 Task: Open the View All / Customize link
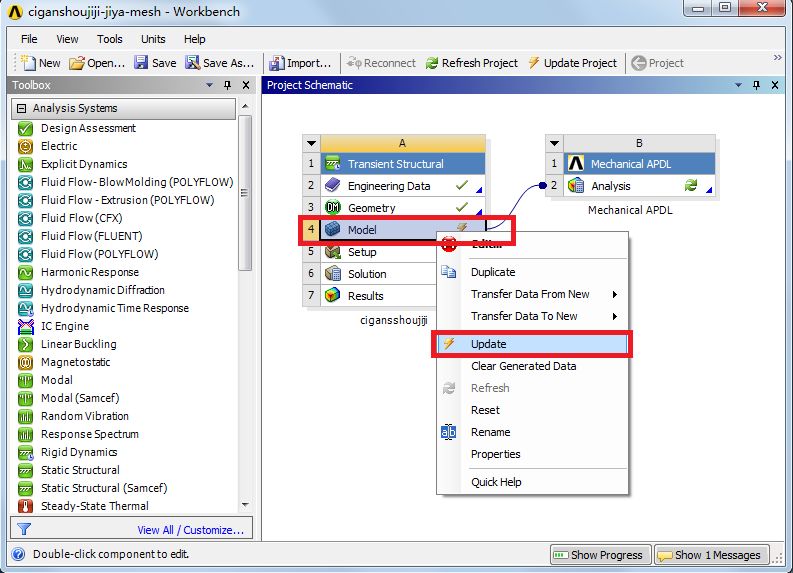pyautogui.click(x=190, y=530)
